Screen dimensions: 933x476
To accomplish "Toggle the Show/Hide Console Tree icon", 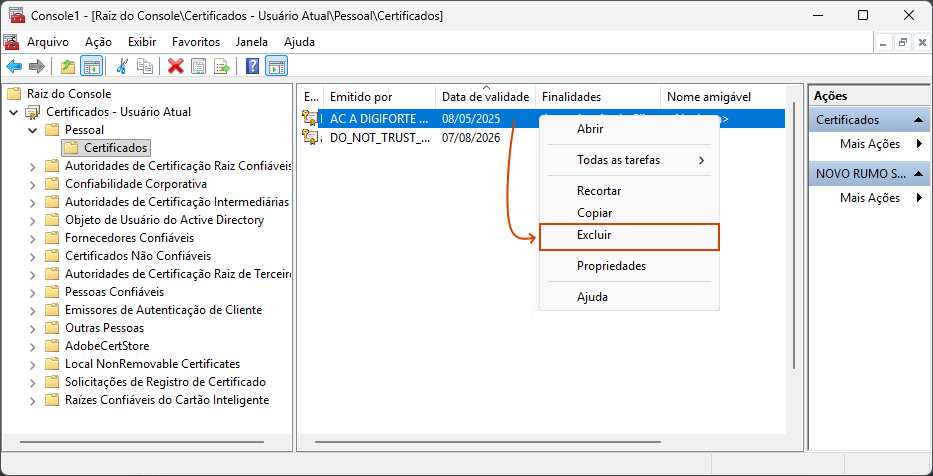I will coord(91,66).
